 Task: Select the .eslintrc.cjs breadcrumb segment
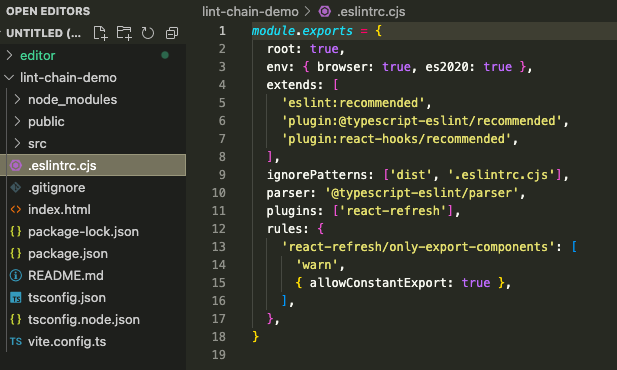point(371,11)
